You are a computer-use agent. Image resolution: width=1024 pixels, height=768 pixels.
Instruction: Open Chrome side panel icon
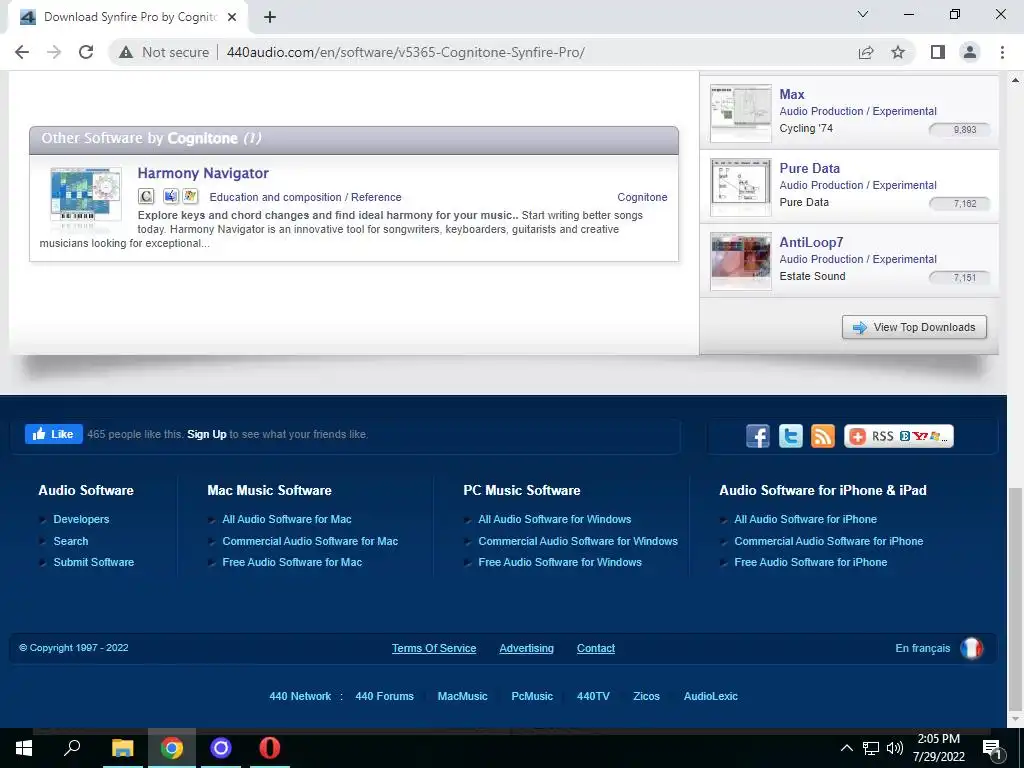click(x=938, y=52)
